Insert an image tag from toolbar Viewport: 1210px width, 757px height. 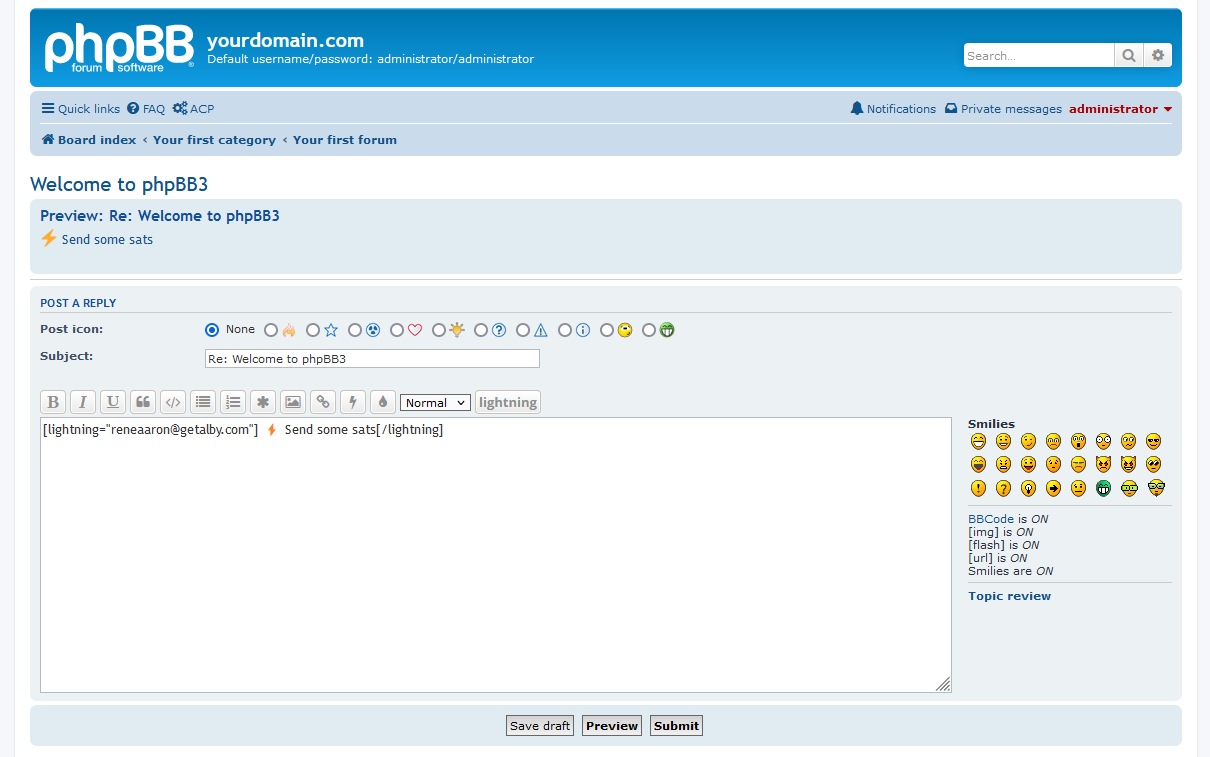(x=293, y=402)
